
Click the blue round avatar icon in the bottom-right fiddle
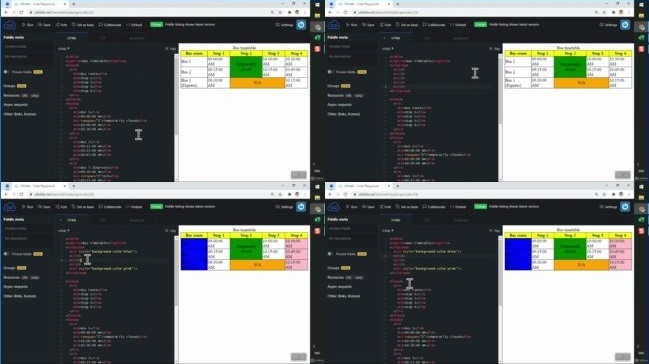[x=625, y=207]
